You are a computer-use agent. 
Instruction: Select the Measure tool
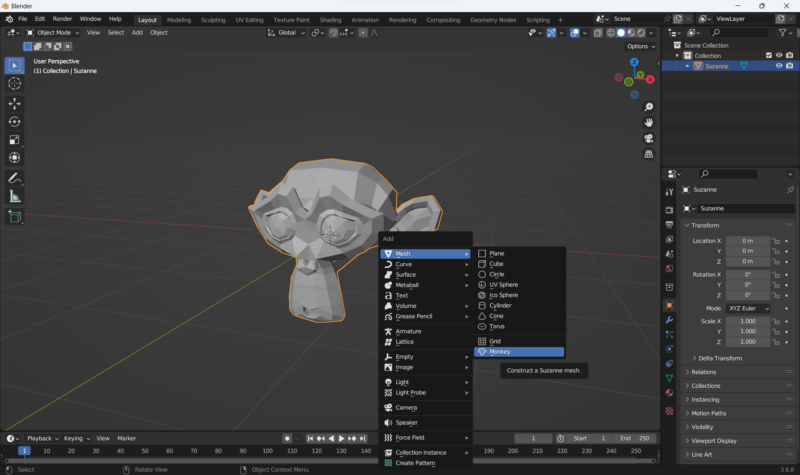click(14, 196)
